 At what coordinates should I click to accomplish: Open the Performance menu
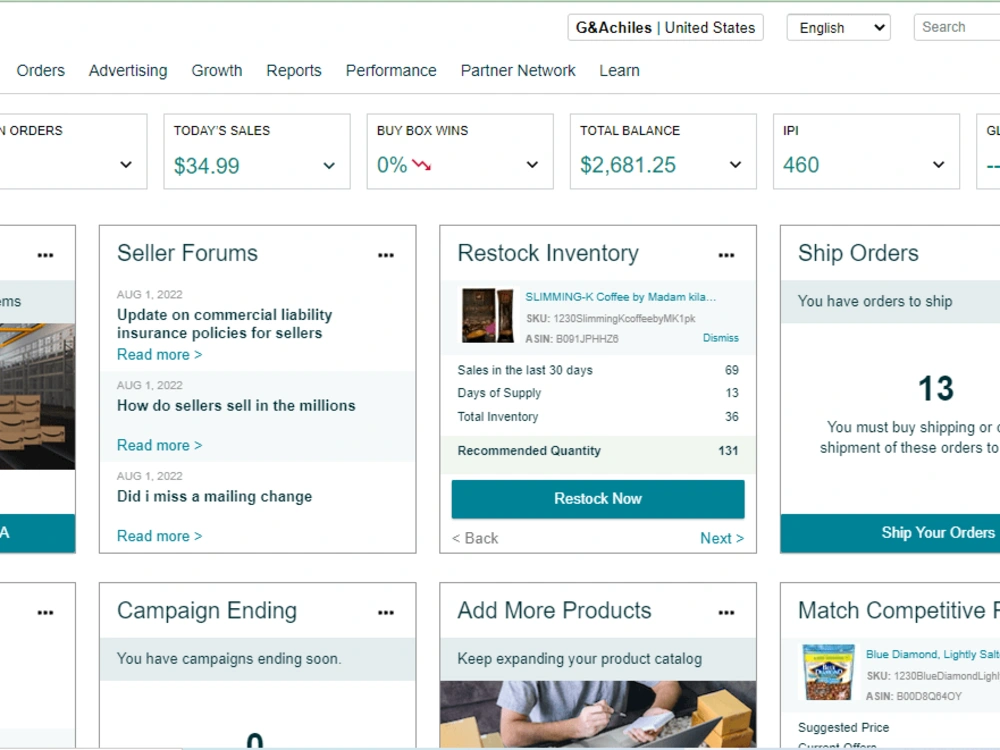point(391,70)
